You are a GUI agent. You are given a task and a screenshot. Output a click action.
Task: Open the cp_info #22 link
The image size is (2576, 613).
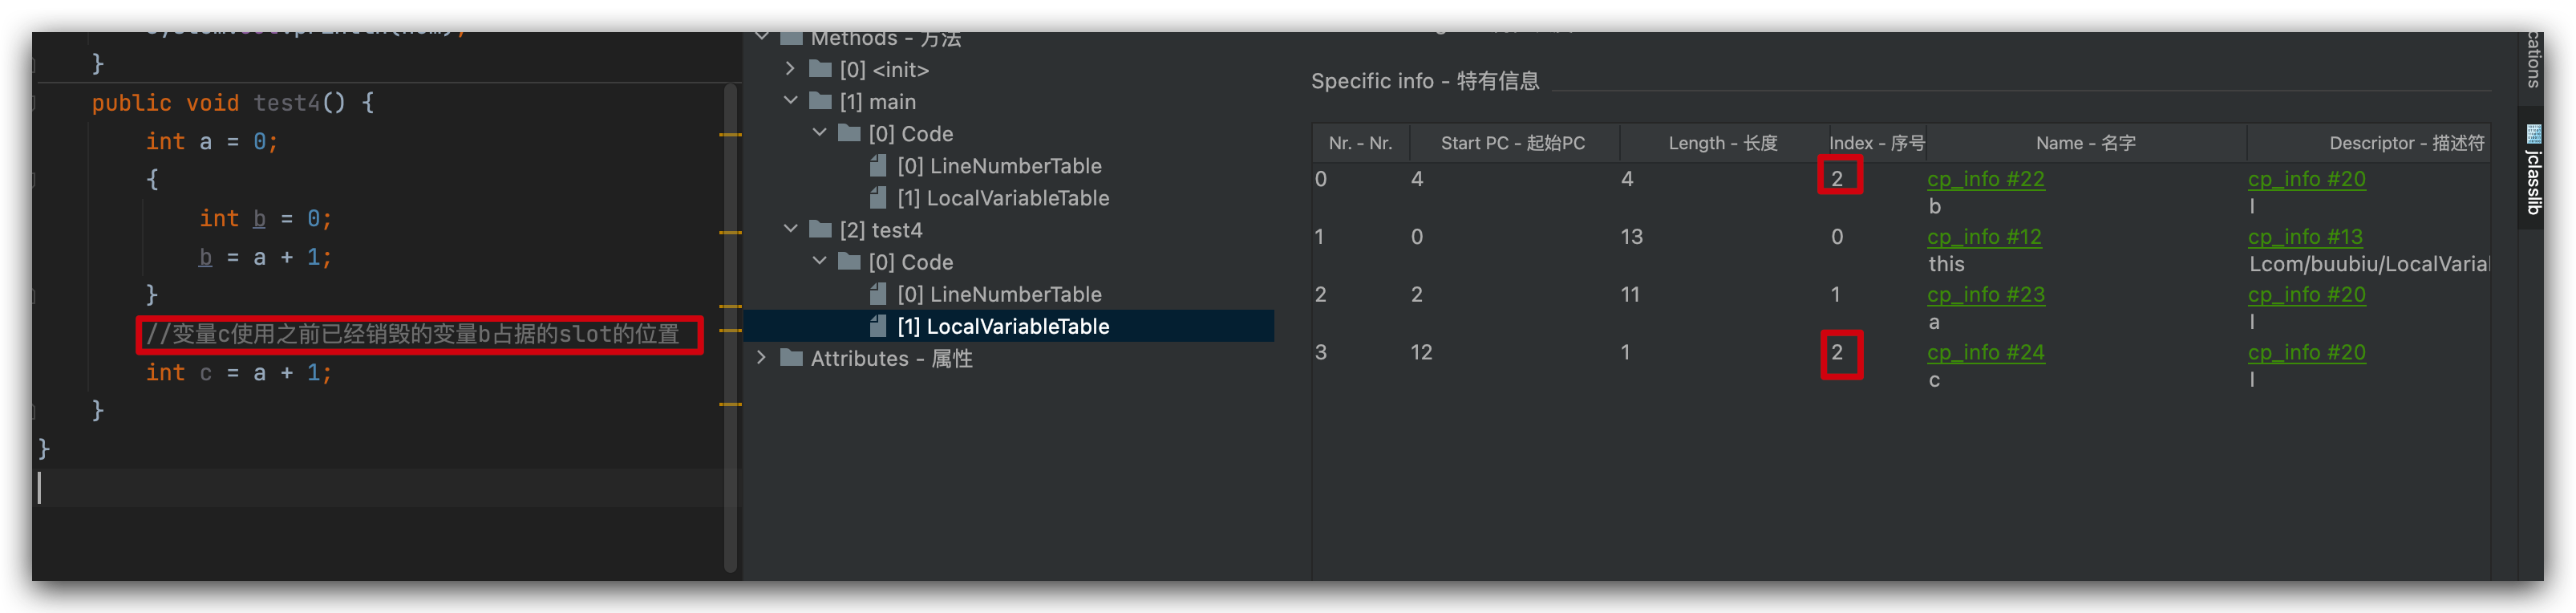pyautogui.click(x=1985, y=179)
